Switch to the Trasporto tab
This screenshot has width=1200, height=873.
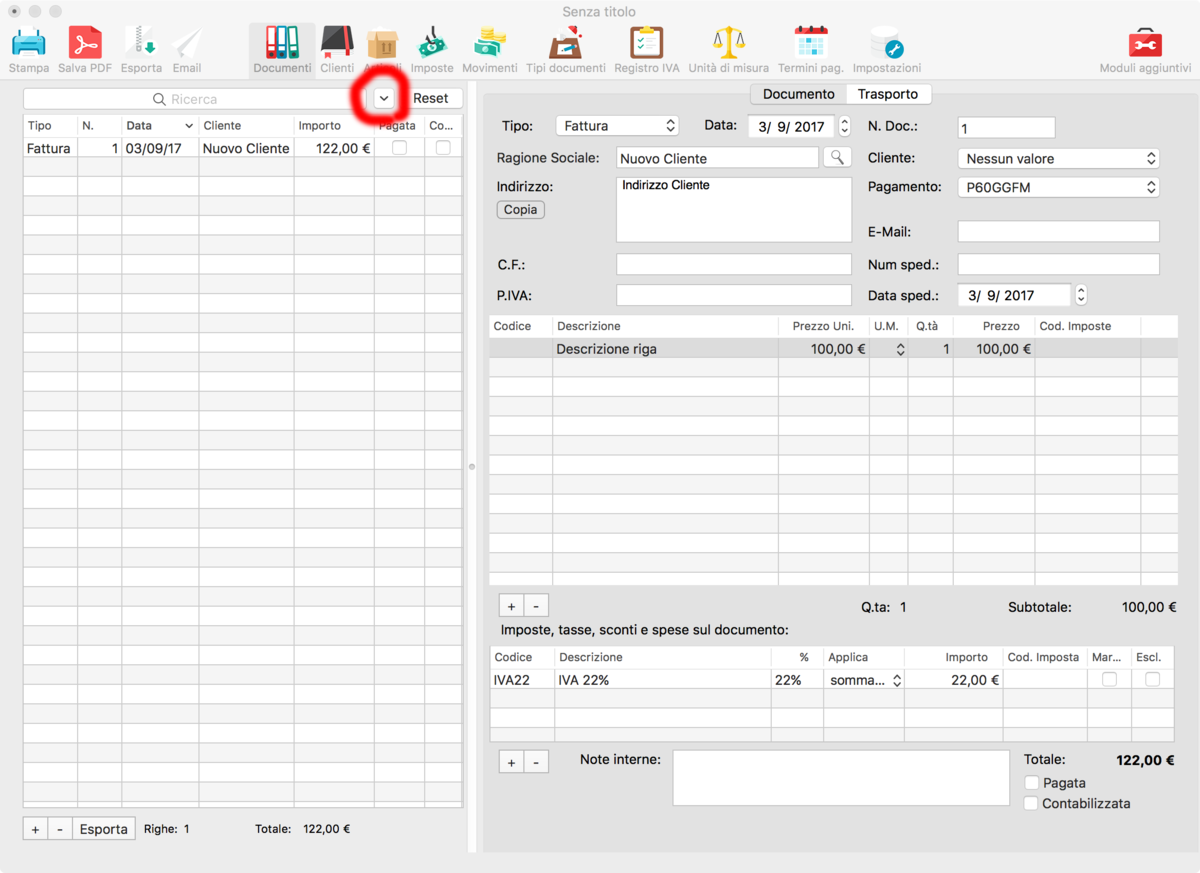pyautogui.click(x=888, y=94)
